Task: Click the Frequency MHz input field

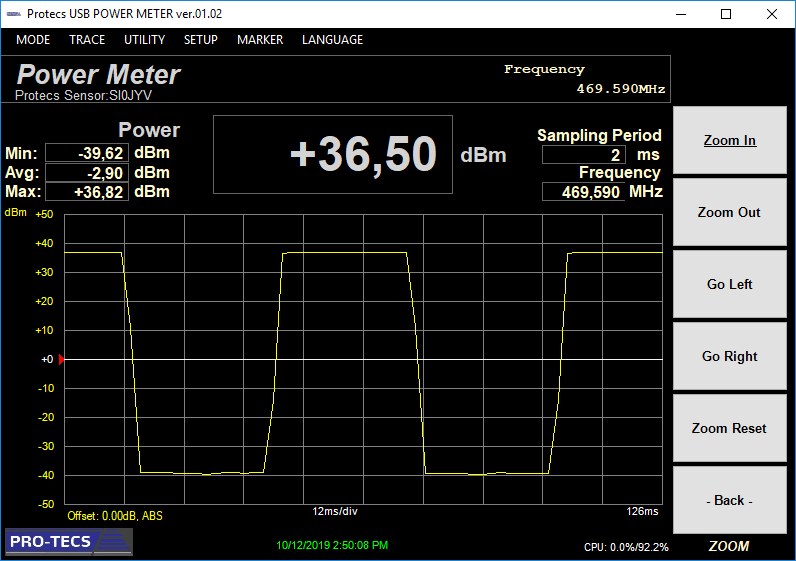Action: click(x=584, y=192)
